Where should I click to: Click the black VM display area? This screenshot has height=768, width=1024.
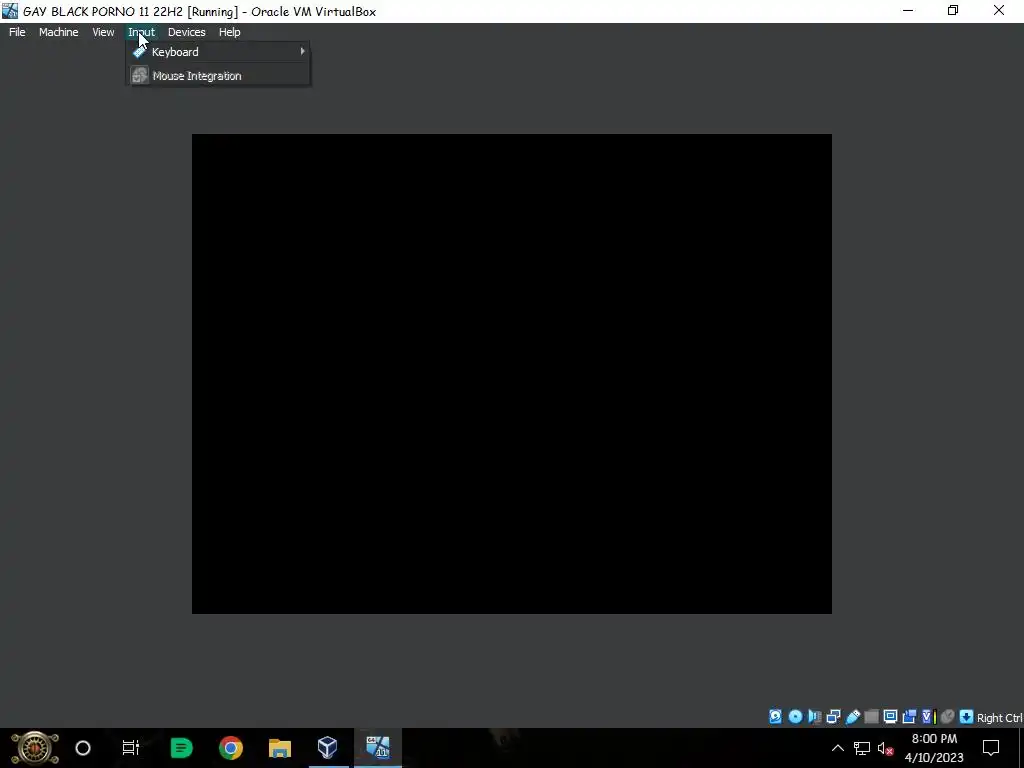coord(511,374)
